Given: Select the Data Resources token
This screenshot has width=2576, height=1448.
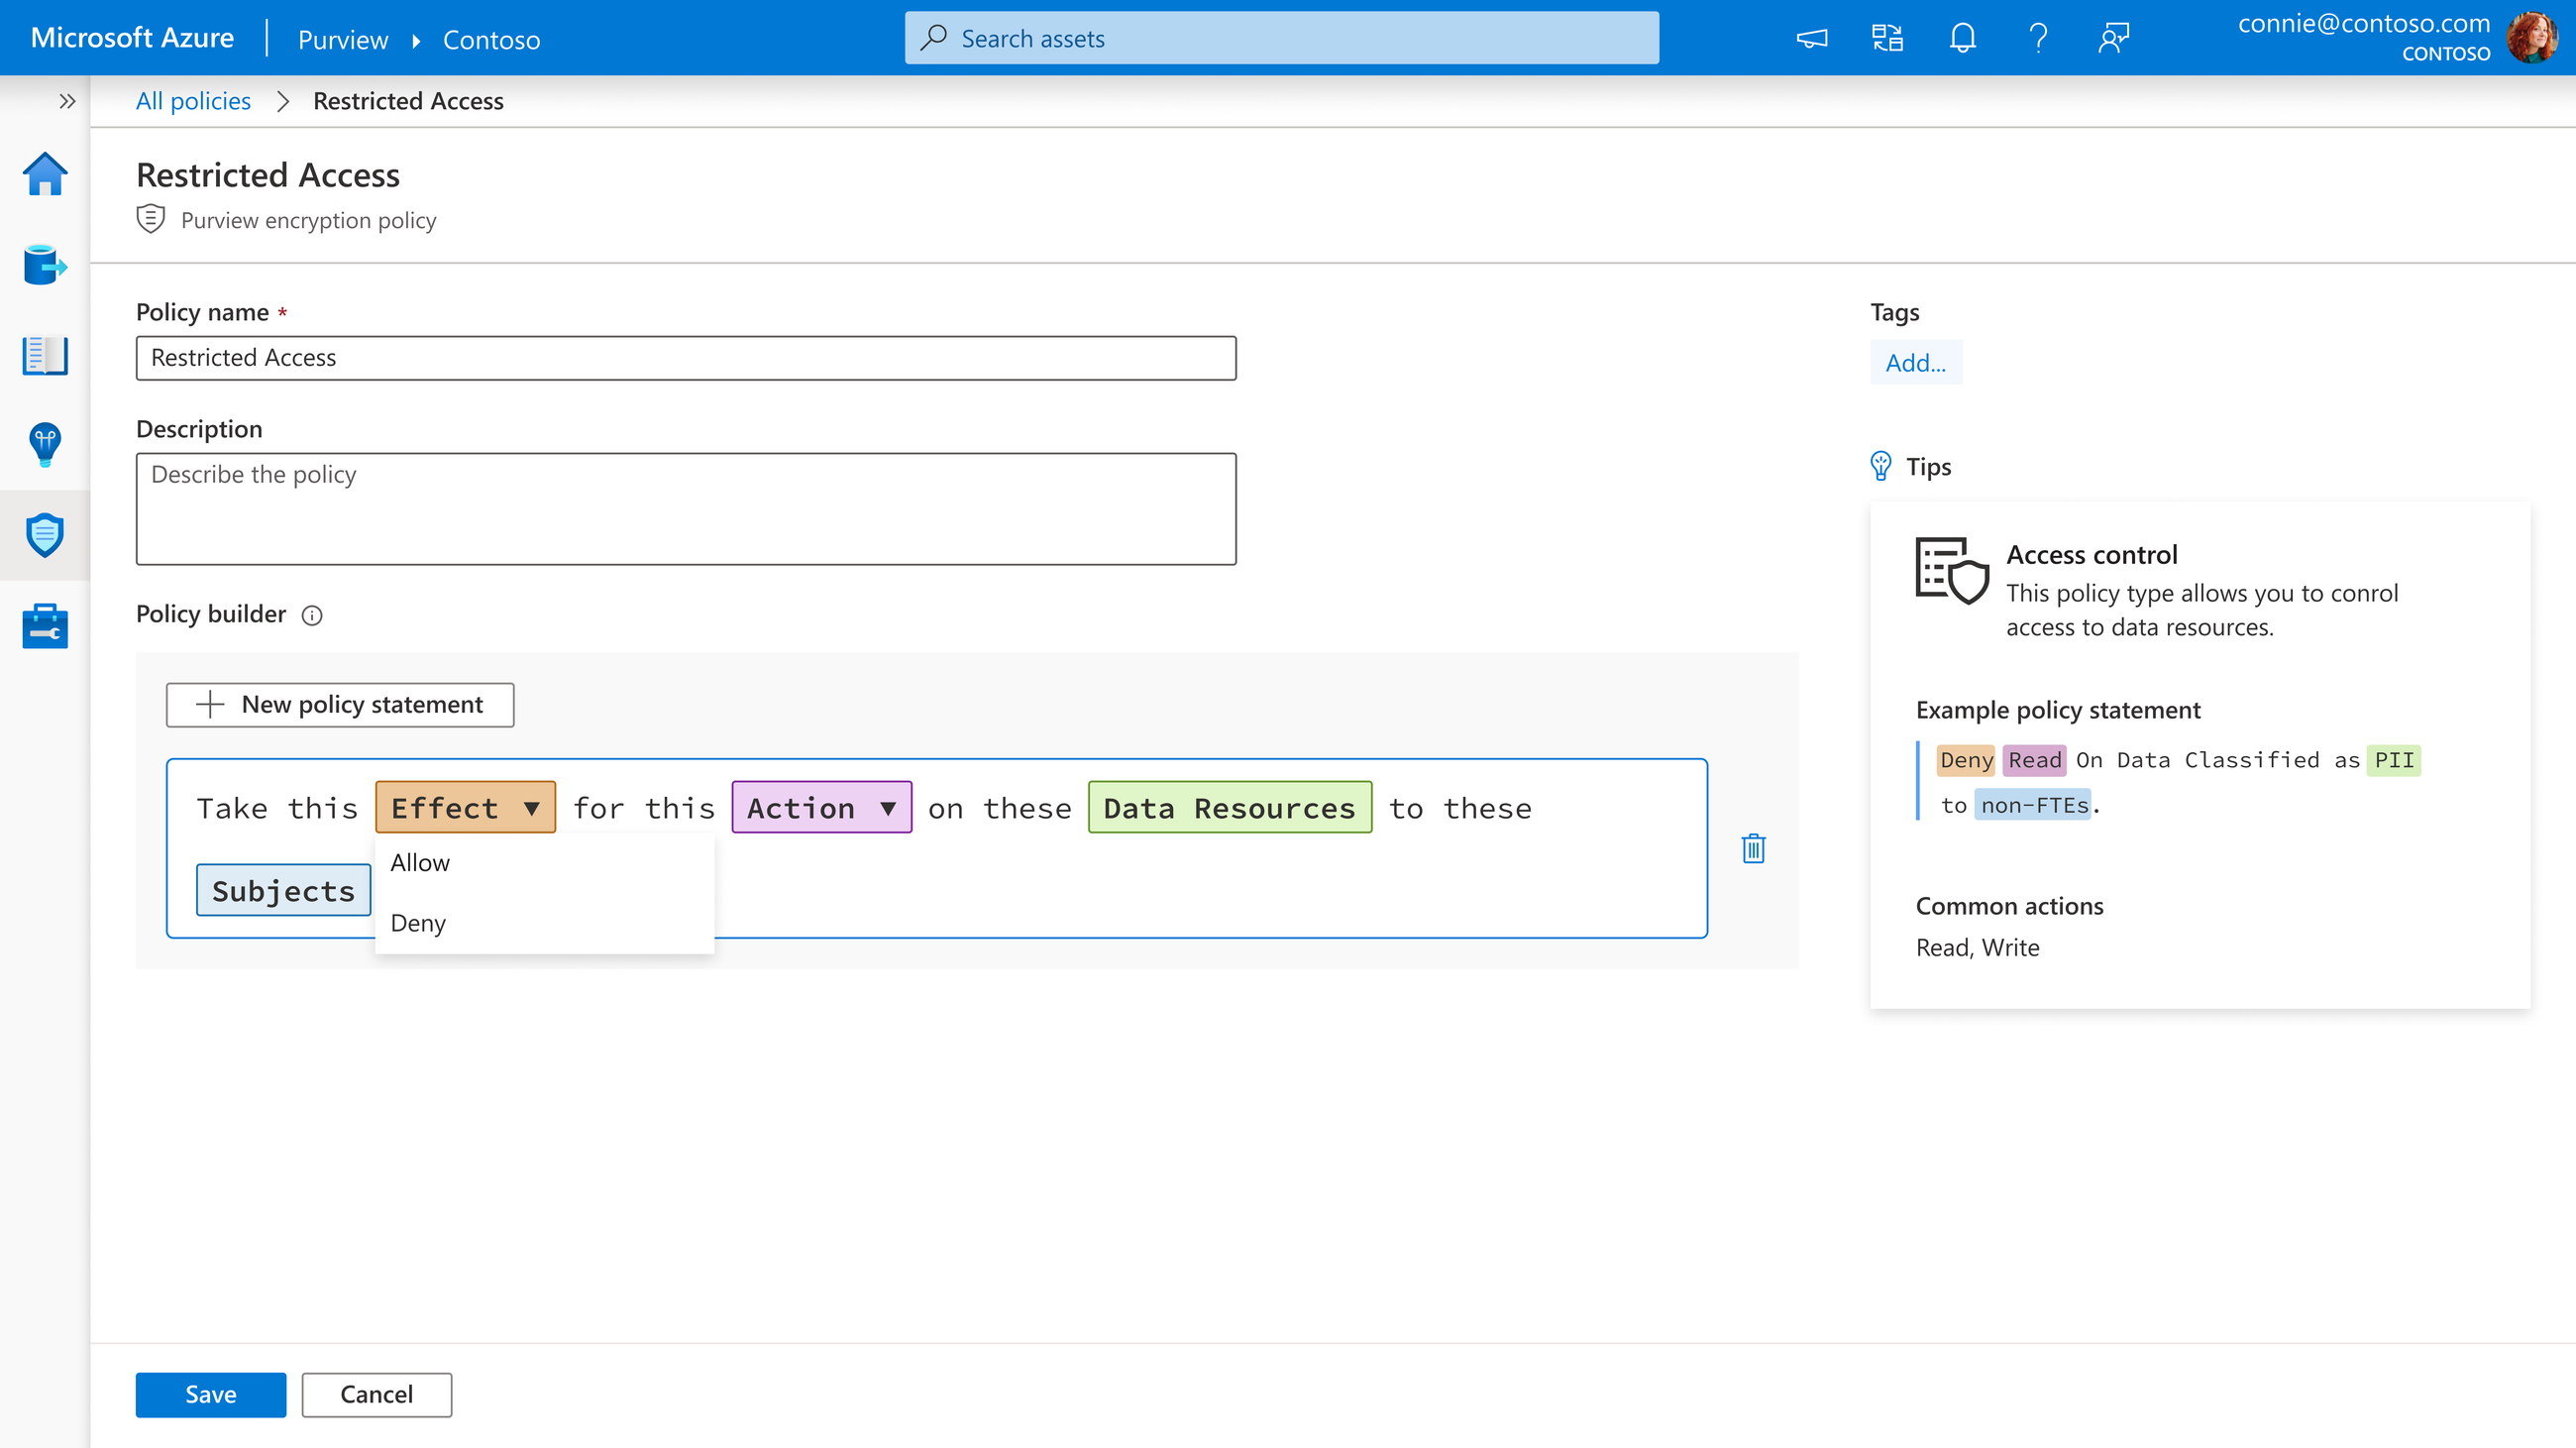Looking at the screenshot, I should [1229, 807].
